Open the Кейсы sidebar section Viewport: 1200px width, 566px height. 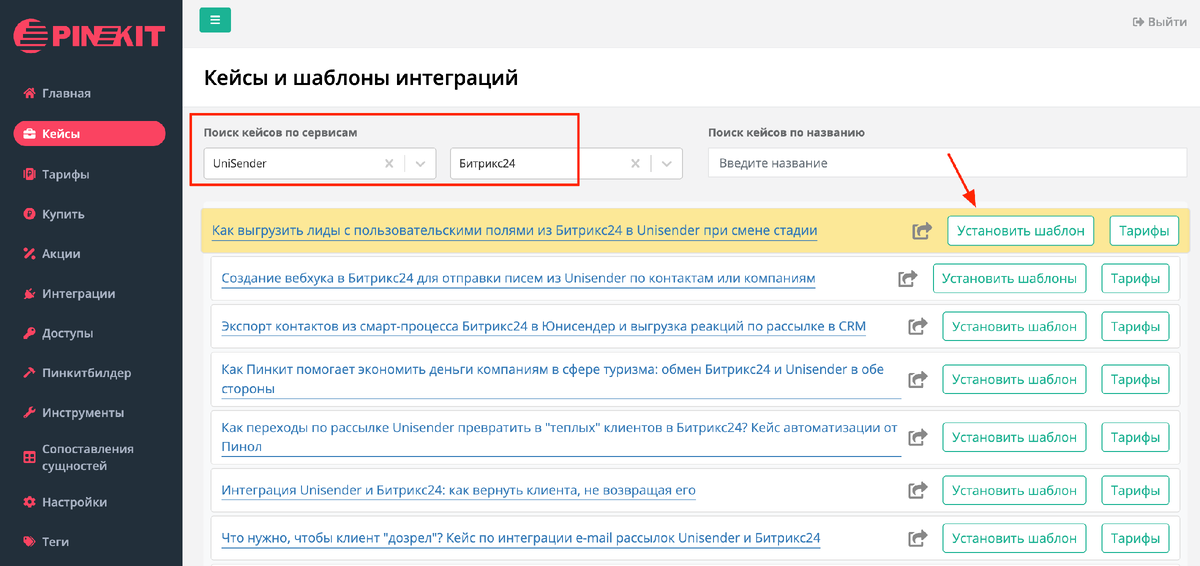(x=90, y=134)
